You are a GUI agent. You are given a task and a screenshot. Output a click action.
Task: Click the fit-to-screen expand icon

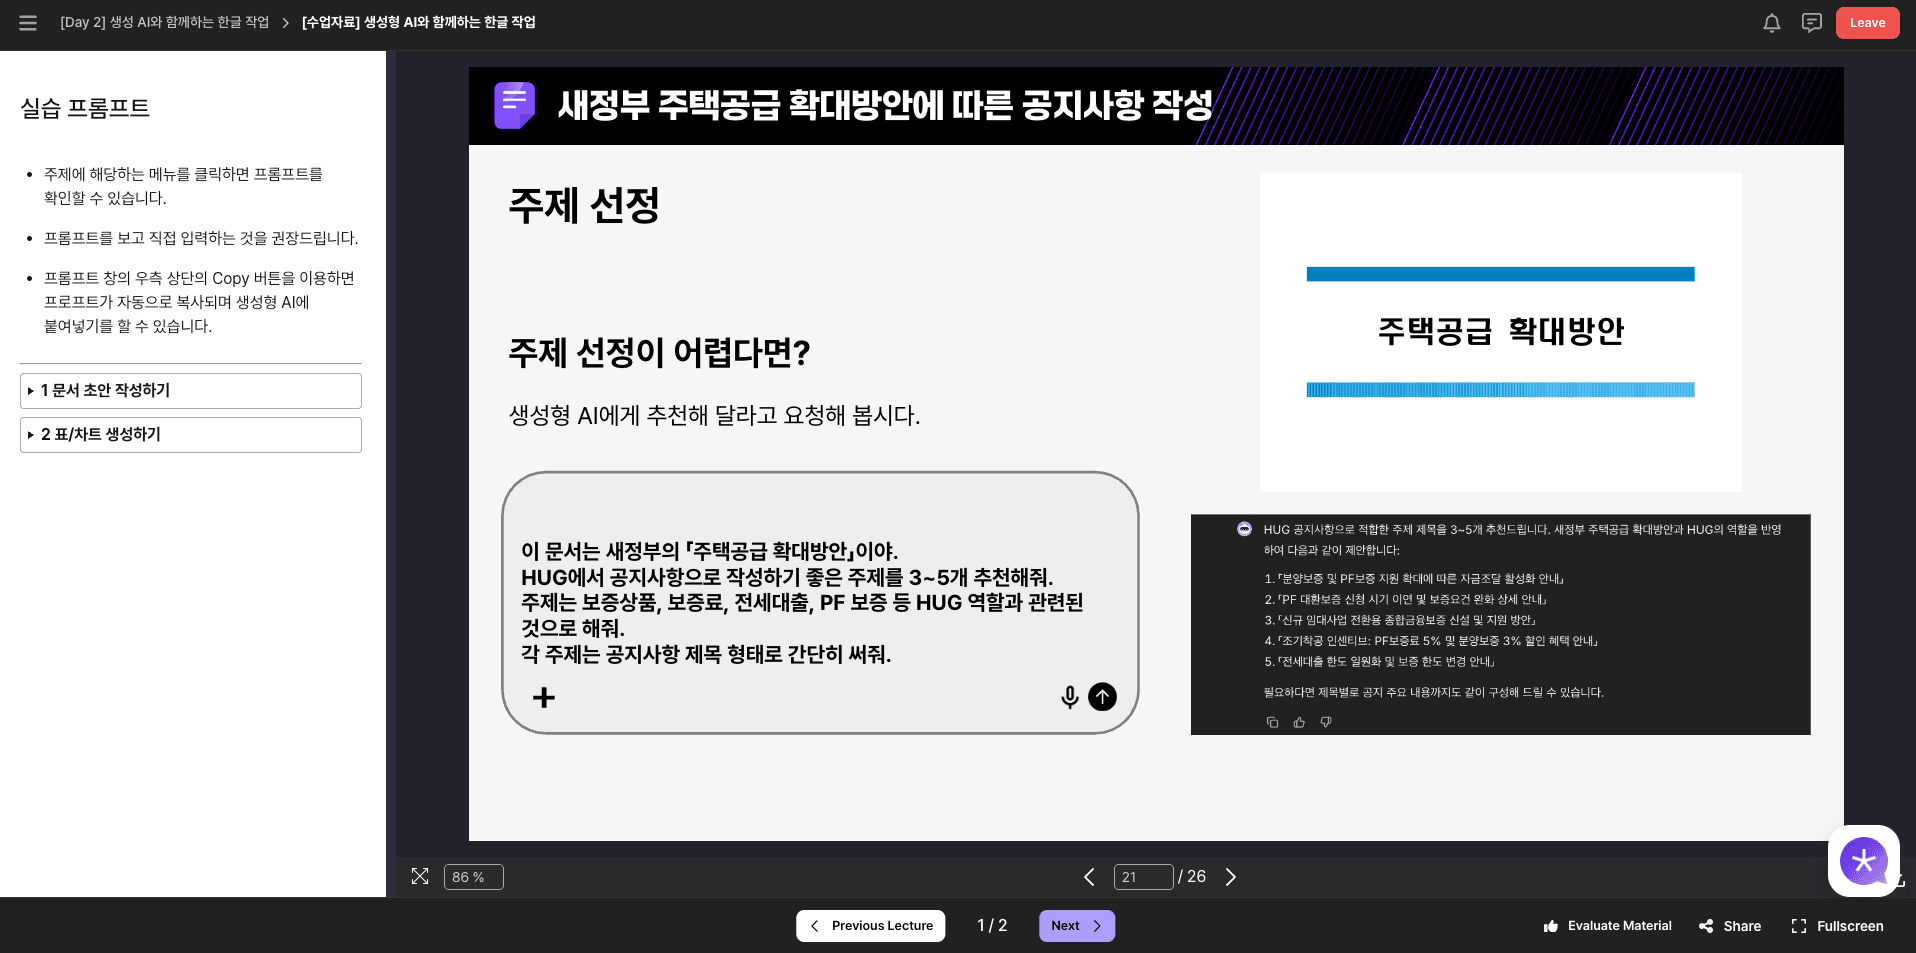pyautogui.click(x=420, y=877)
